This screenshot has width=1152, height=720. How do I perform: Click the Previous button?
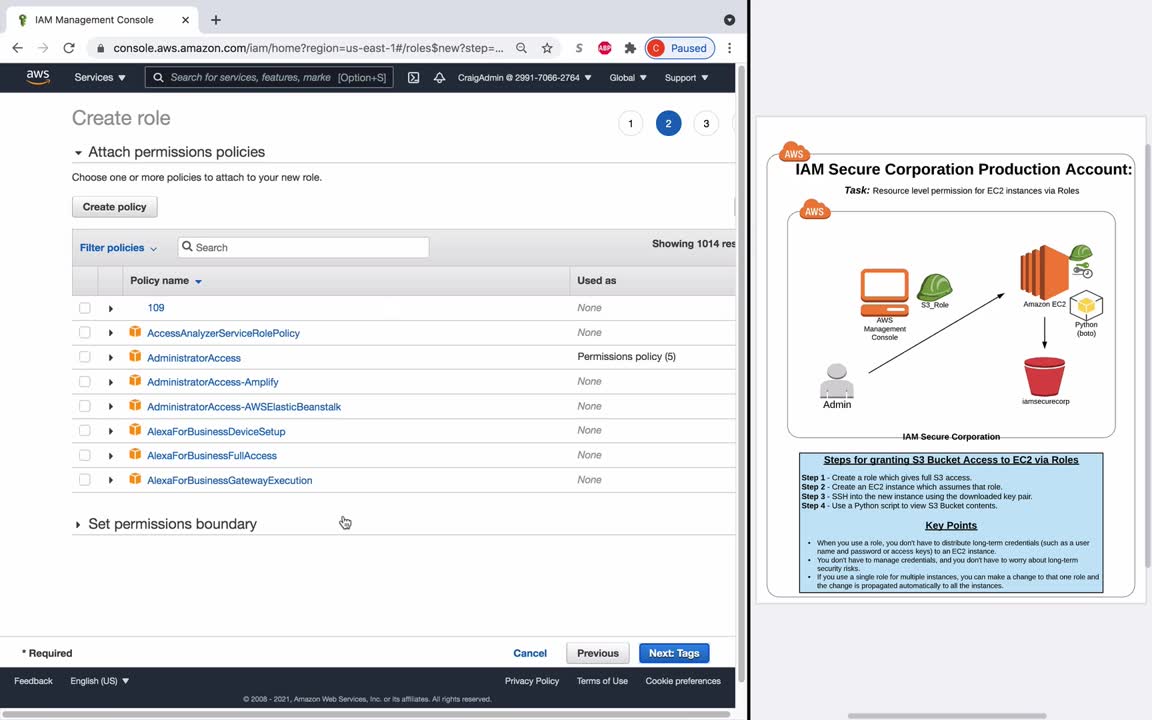pos(597,653)
